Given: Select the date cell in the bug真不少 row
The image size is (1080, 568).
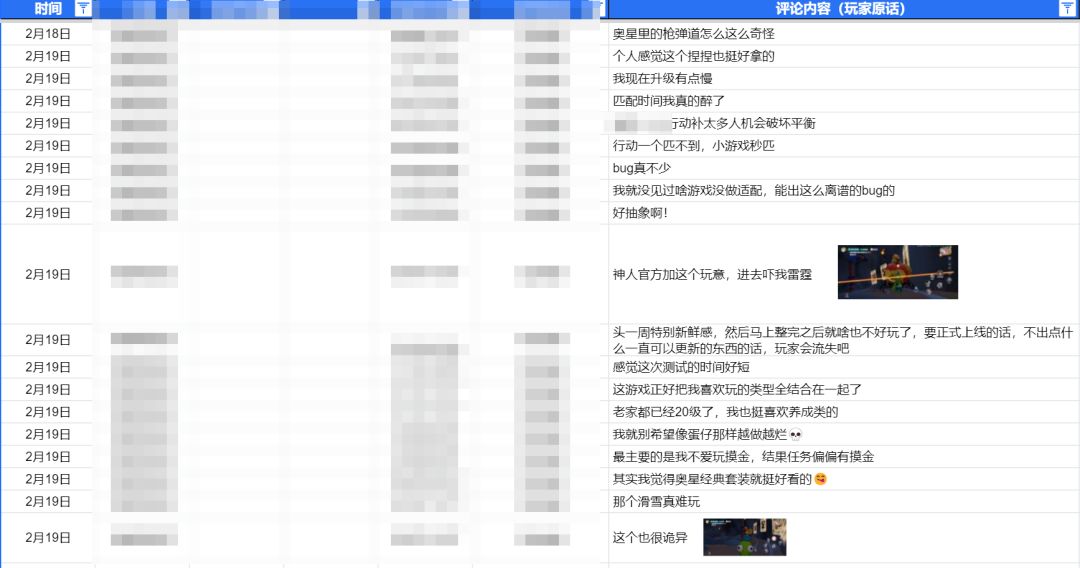Looking at the screenshot, I should click(x=48, y=168).
